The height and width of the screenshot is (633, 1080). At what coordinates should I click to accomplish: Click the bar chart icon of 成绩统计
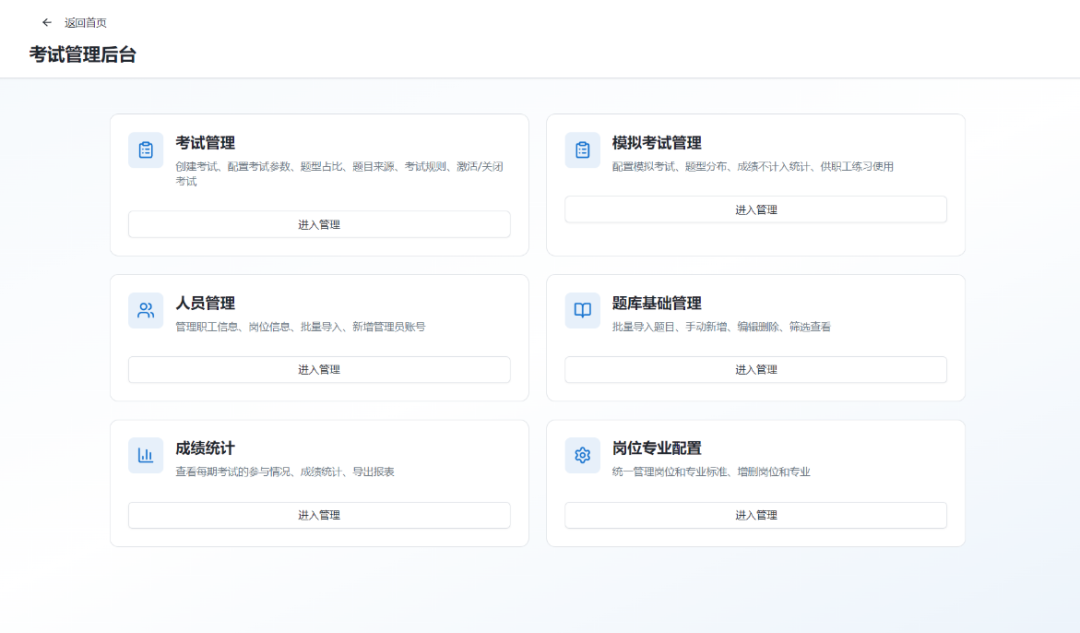145,455
